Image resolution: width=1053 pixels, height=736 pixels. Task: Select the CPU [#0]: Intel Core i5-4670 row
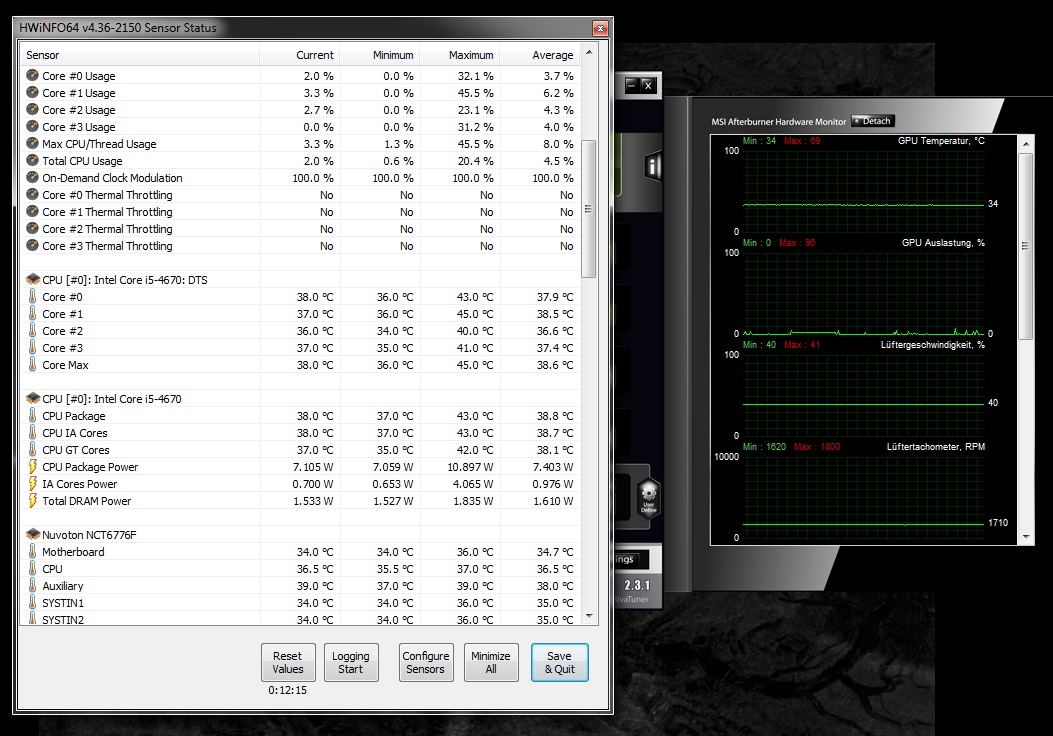click(301, 399)
